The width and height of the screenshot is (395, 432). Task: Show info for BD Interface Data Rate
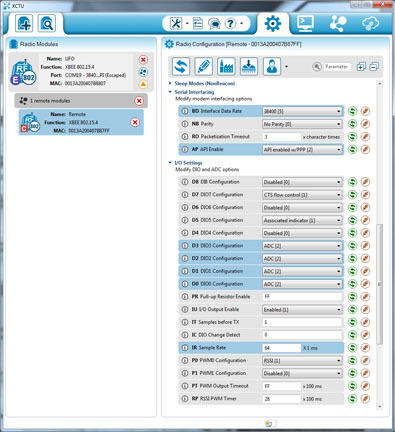184,111
